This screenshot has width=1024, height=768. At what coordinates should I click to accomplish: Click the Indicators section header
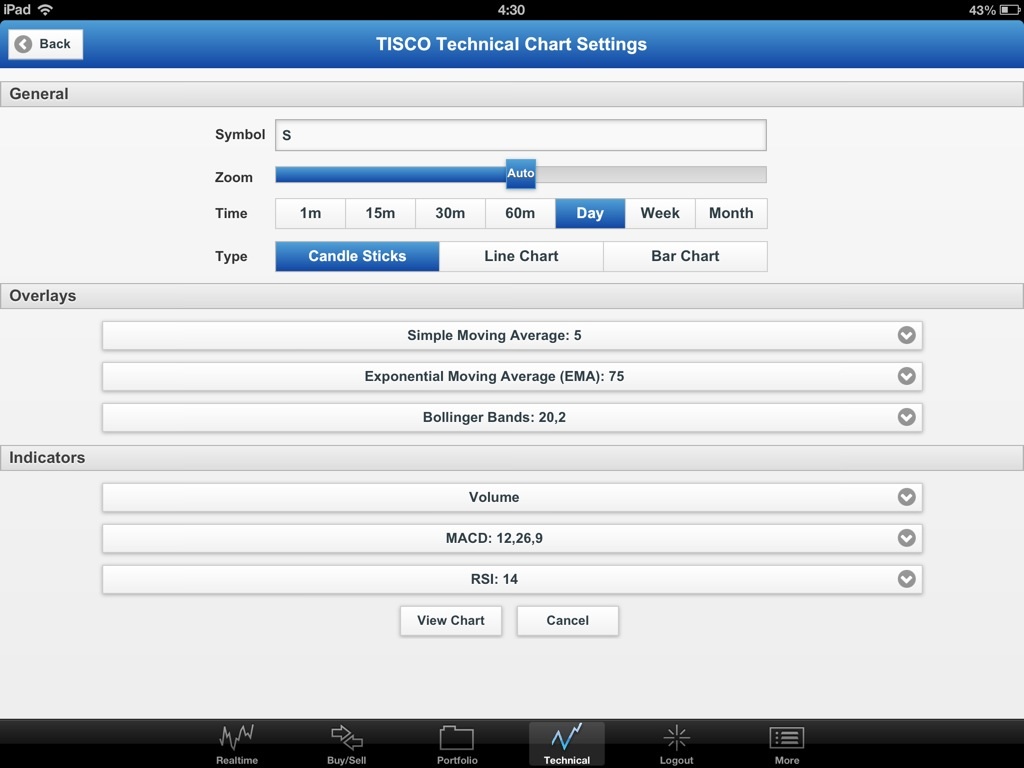[x=511, y=458]
